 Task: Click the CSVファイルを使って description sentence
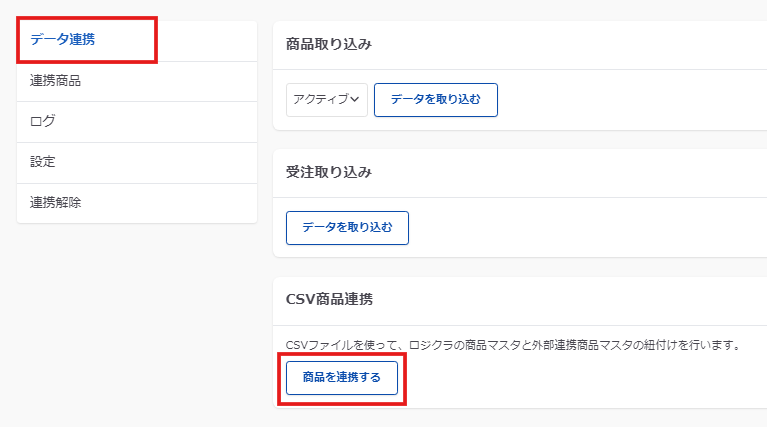(x=512, y=345)
